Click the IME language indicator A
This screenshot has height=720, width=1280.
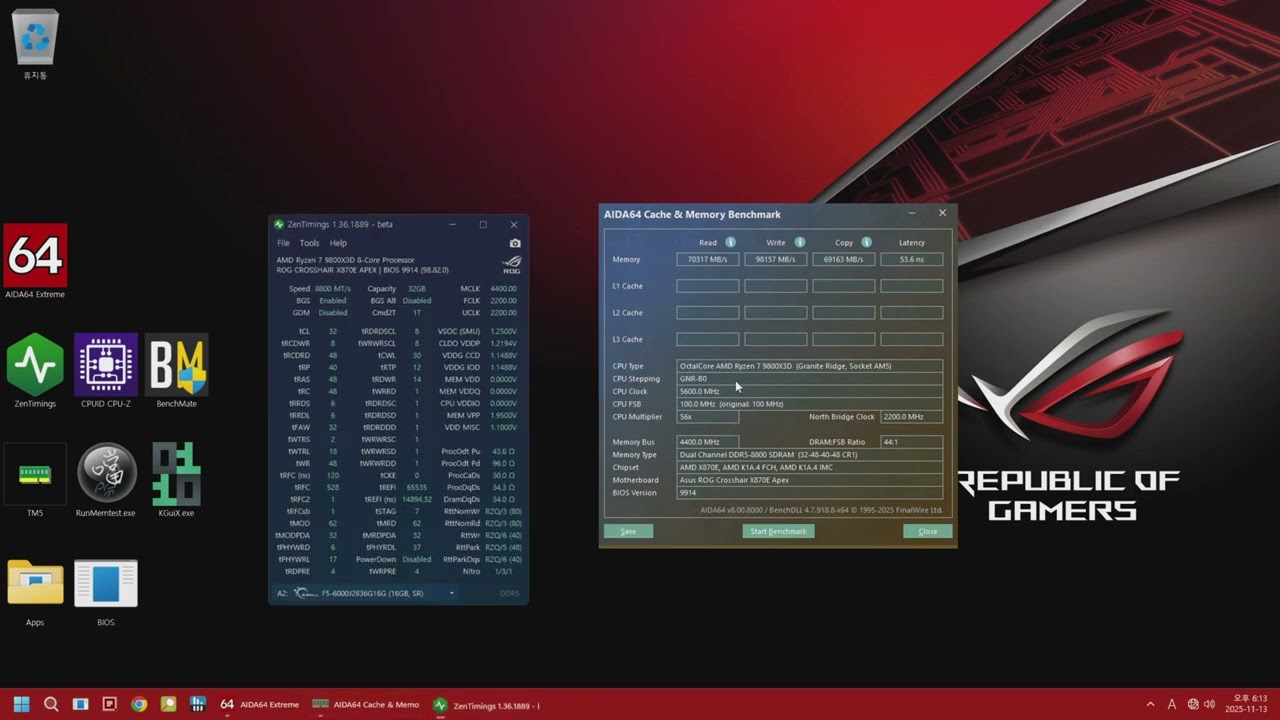[x=1172, y=704]
